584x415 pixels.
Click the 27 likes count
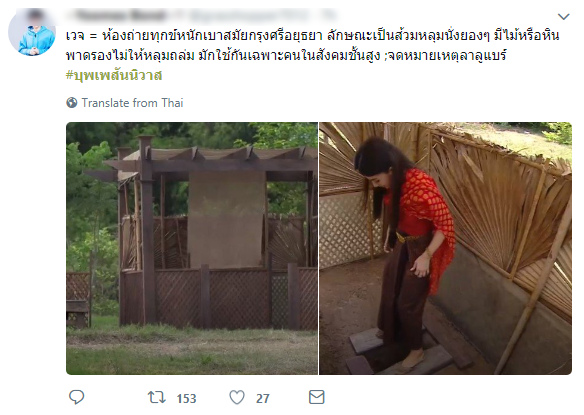[x=263, y=399]
